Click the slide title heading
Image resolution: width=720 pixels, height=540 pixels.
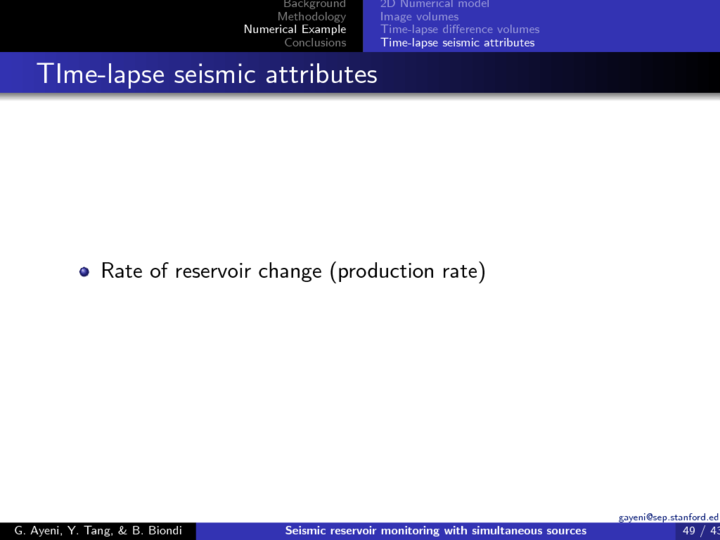point(206,74)
